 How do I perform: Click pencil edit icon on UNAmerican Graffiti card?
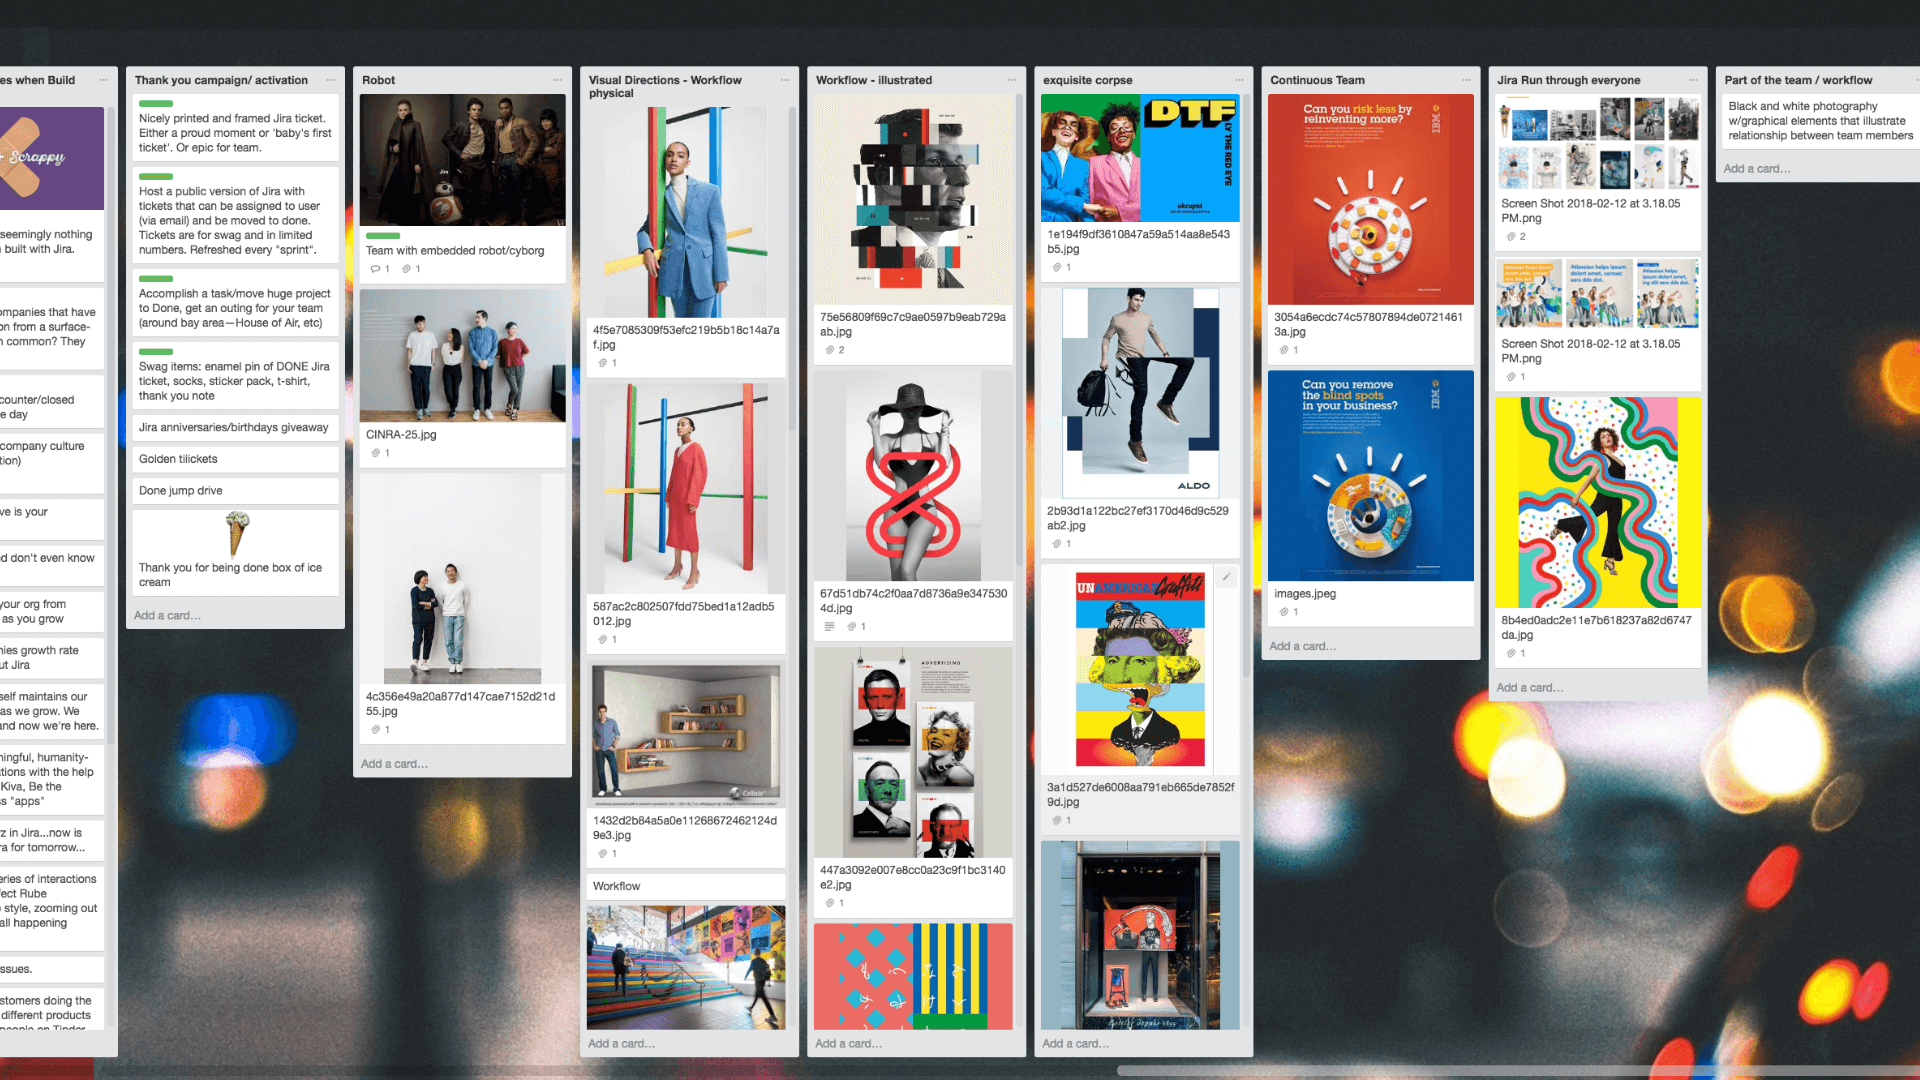click(x=1226, y=577)
